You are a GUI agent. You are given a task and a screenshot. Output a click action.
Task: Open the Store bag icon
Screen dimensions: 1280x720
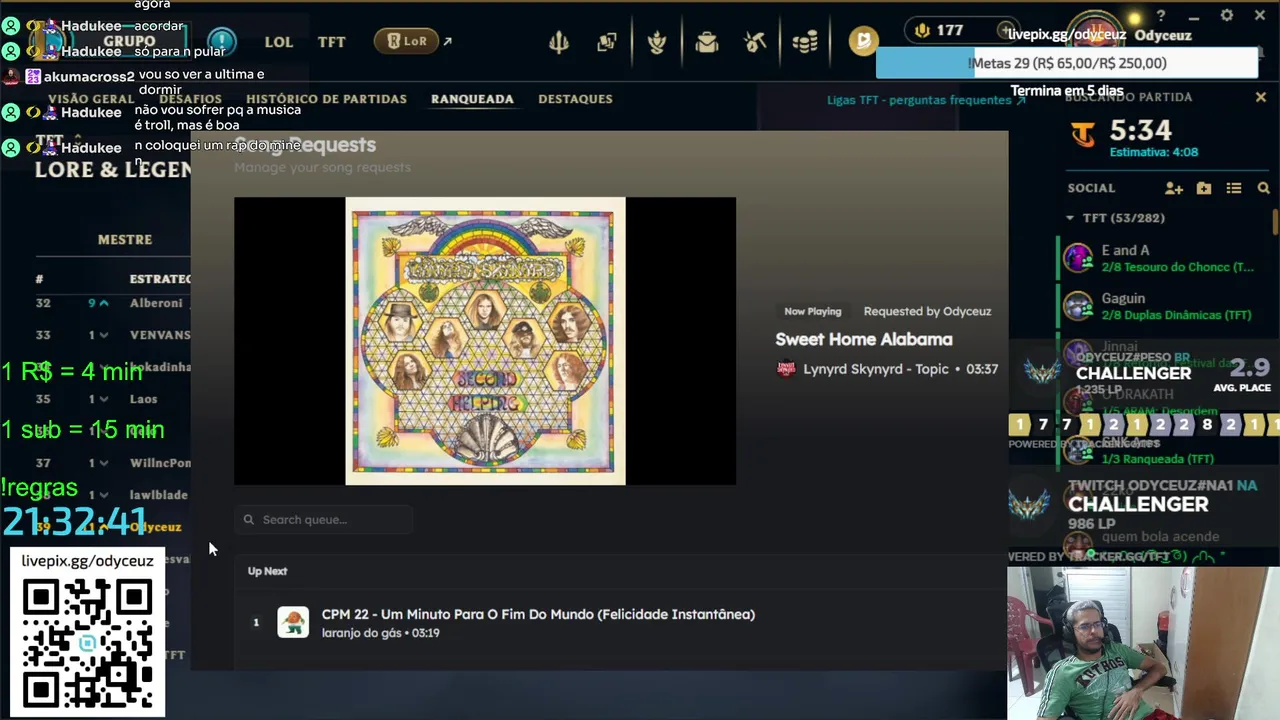click(707, 42)
